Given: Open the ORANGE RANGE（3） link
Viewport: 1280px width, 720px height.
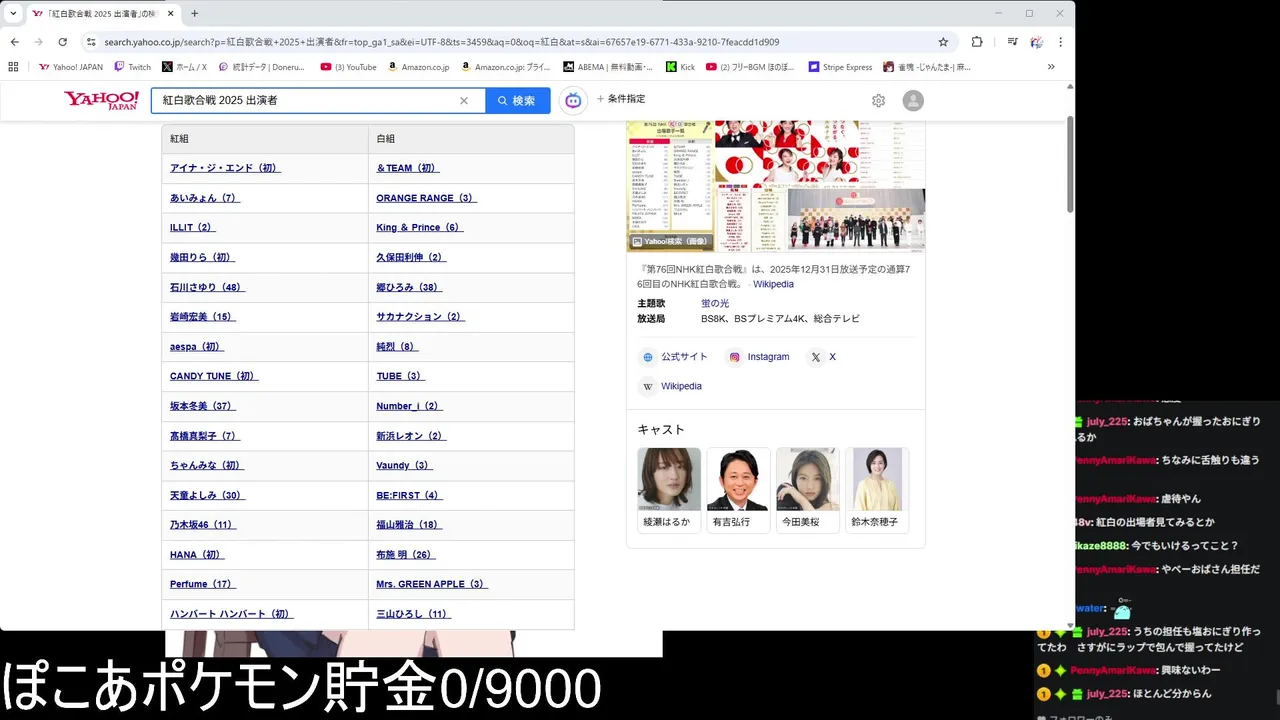Looking at the screenshot, I should click(x=426, y=198).
